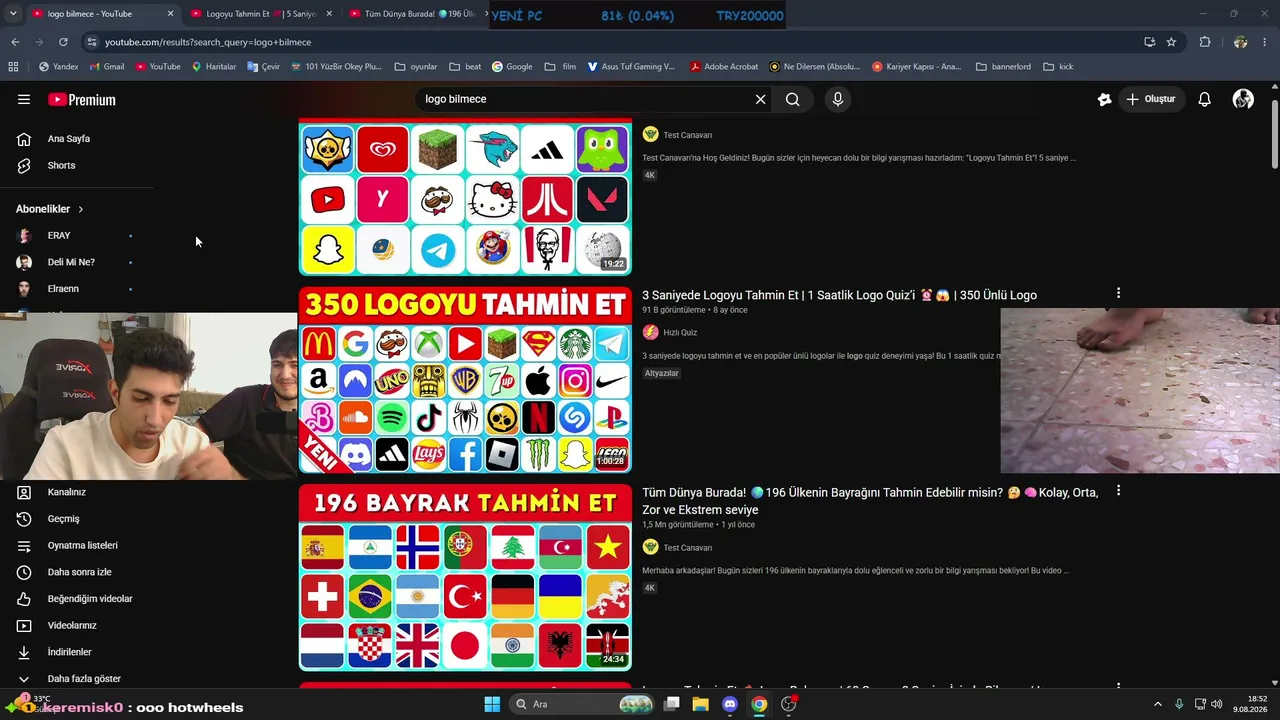
Task: Bookmark this page with the star icon
Action: click(1171, 42)
